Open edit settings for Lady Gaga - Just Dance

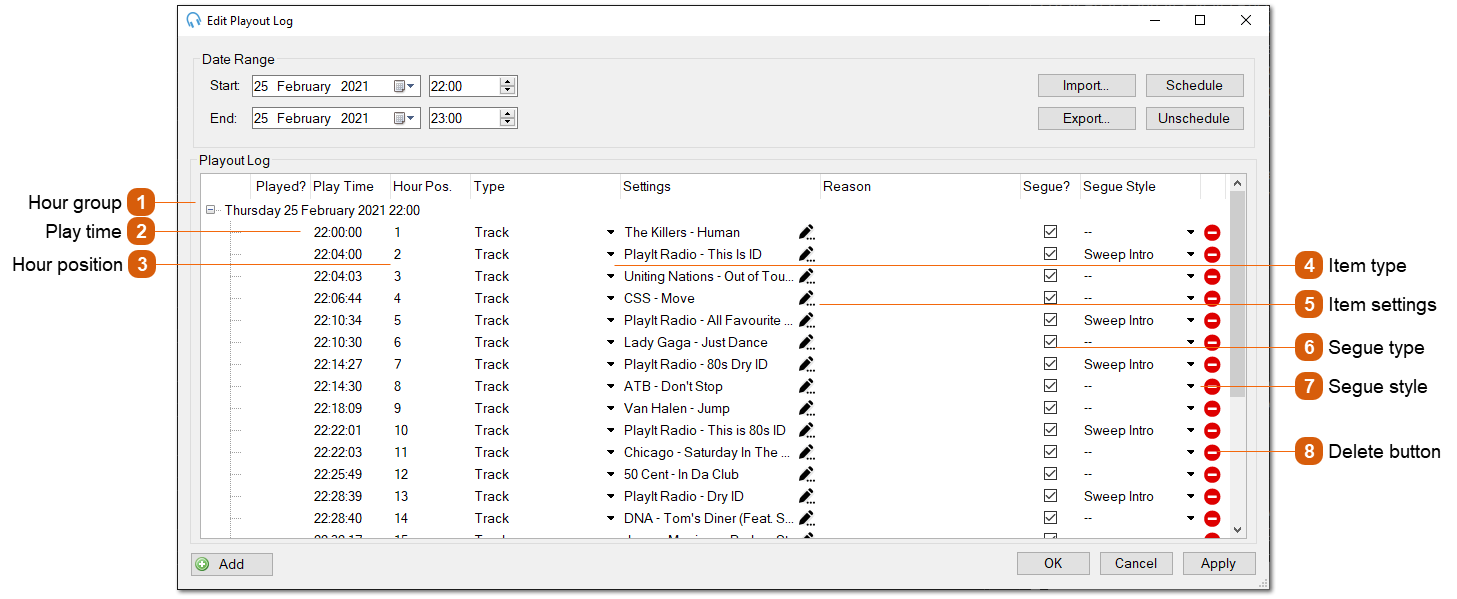pyautogui.click(x=806, y=342)
